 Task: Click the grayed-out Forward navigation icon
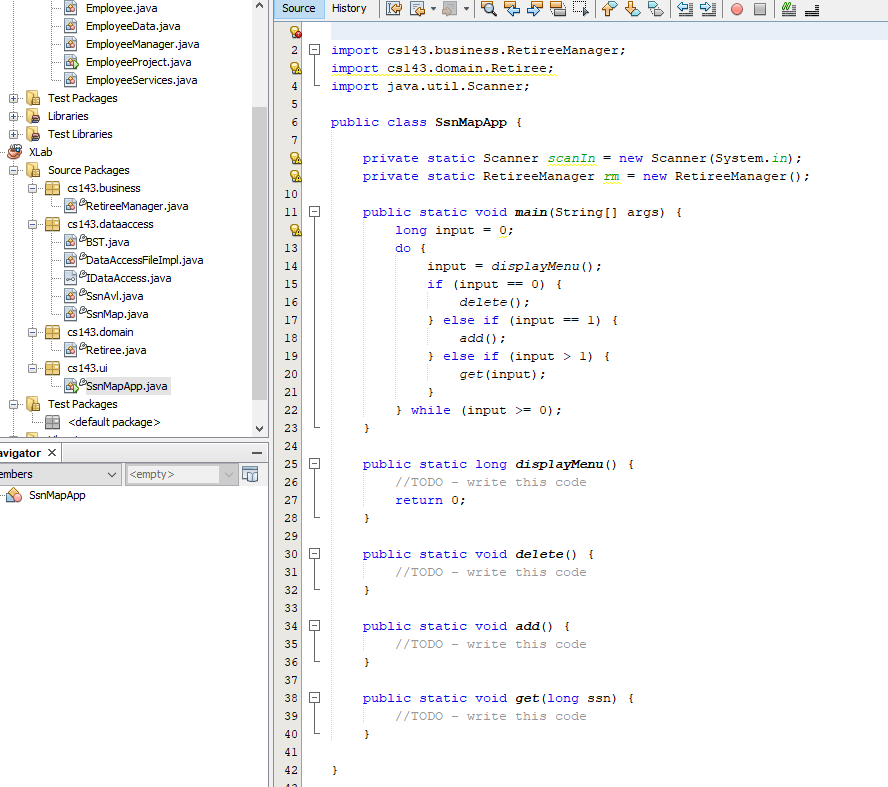[x=450, y=8]
